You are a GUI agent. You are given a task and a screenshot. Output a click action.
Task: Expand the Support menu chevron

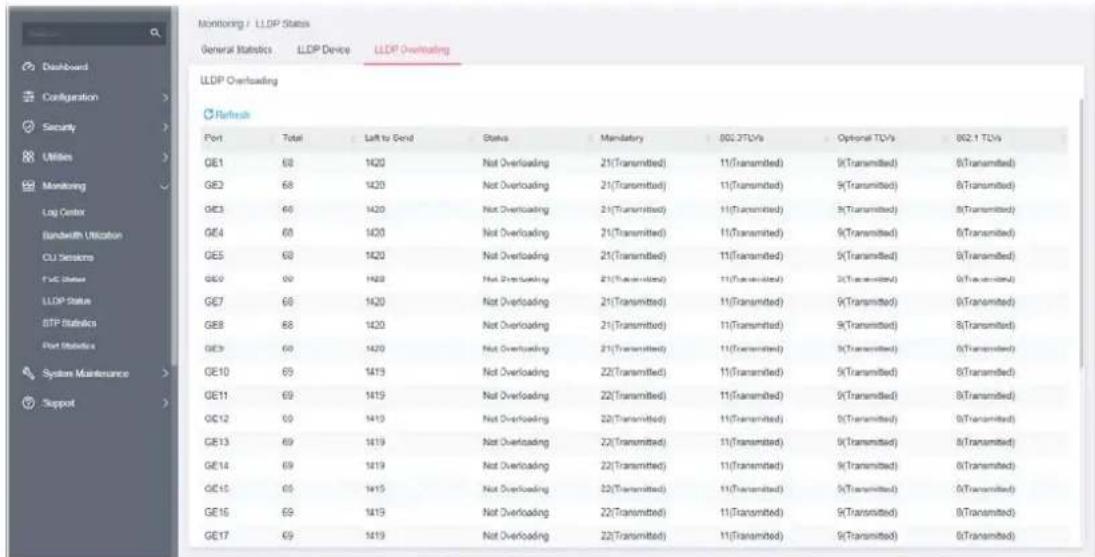[x=165, y=403]
